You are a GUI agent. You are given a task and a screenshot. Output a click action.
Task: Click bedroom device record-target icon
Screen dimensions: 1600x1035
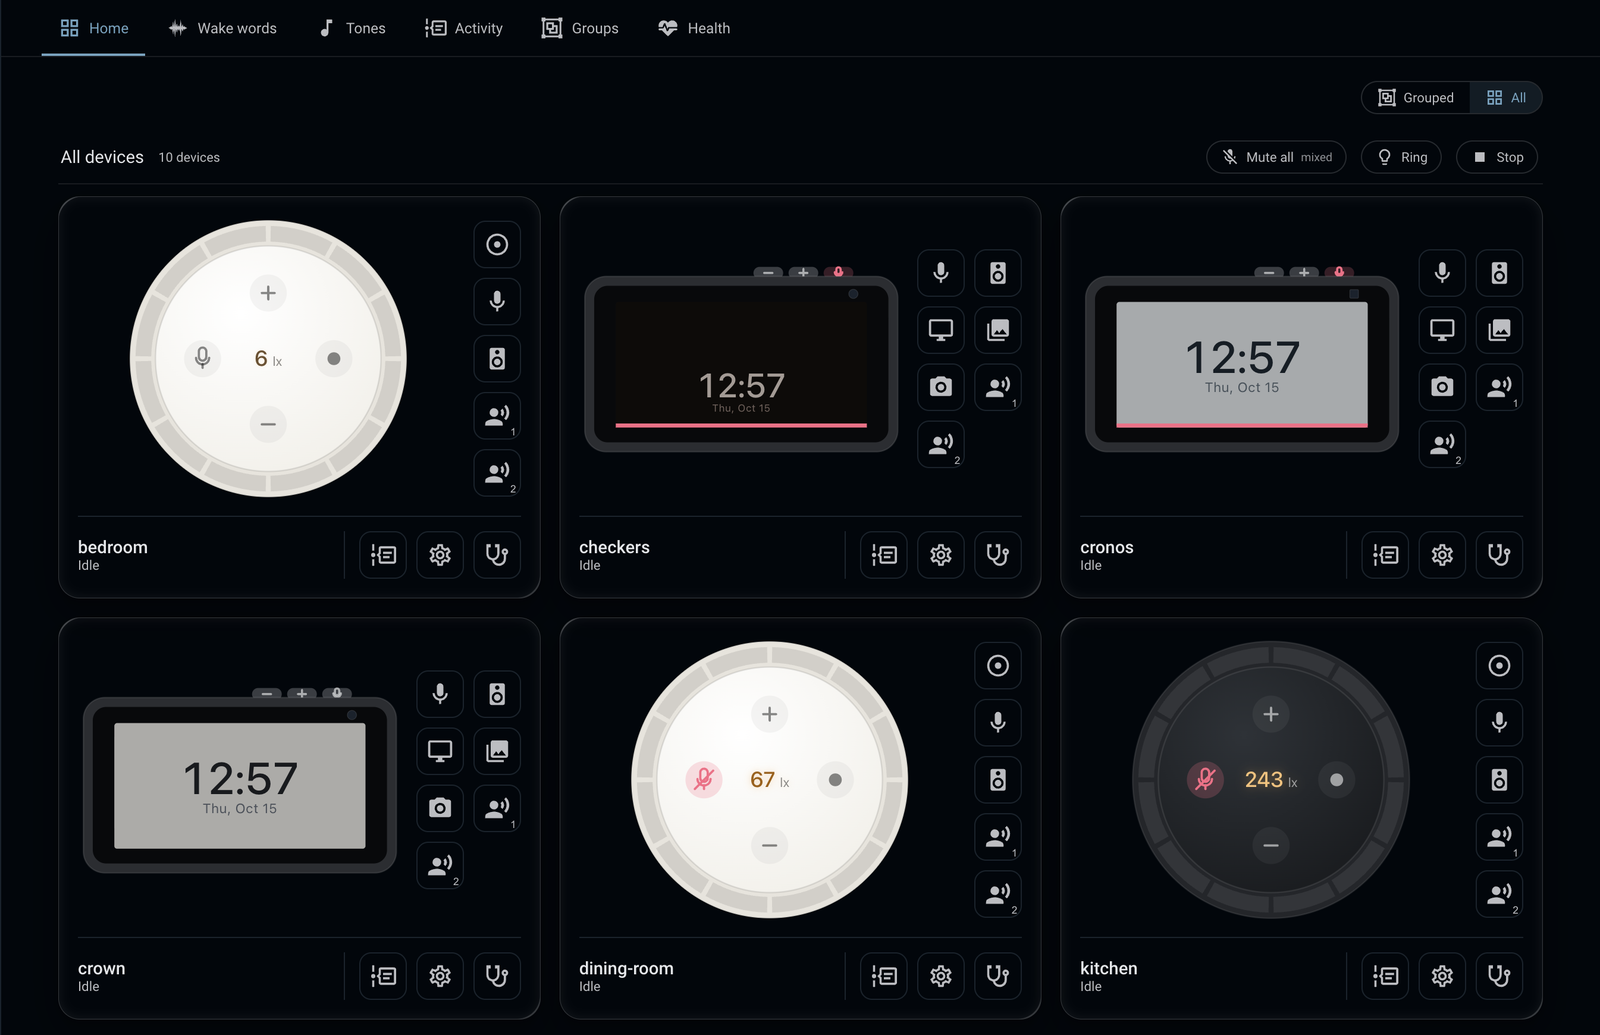click(x=497, y=244)
